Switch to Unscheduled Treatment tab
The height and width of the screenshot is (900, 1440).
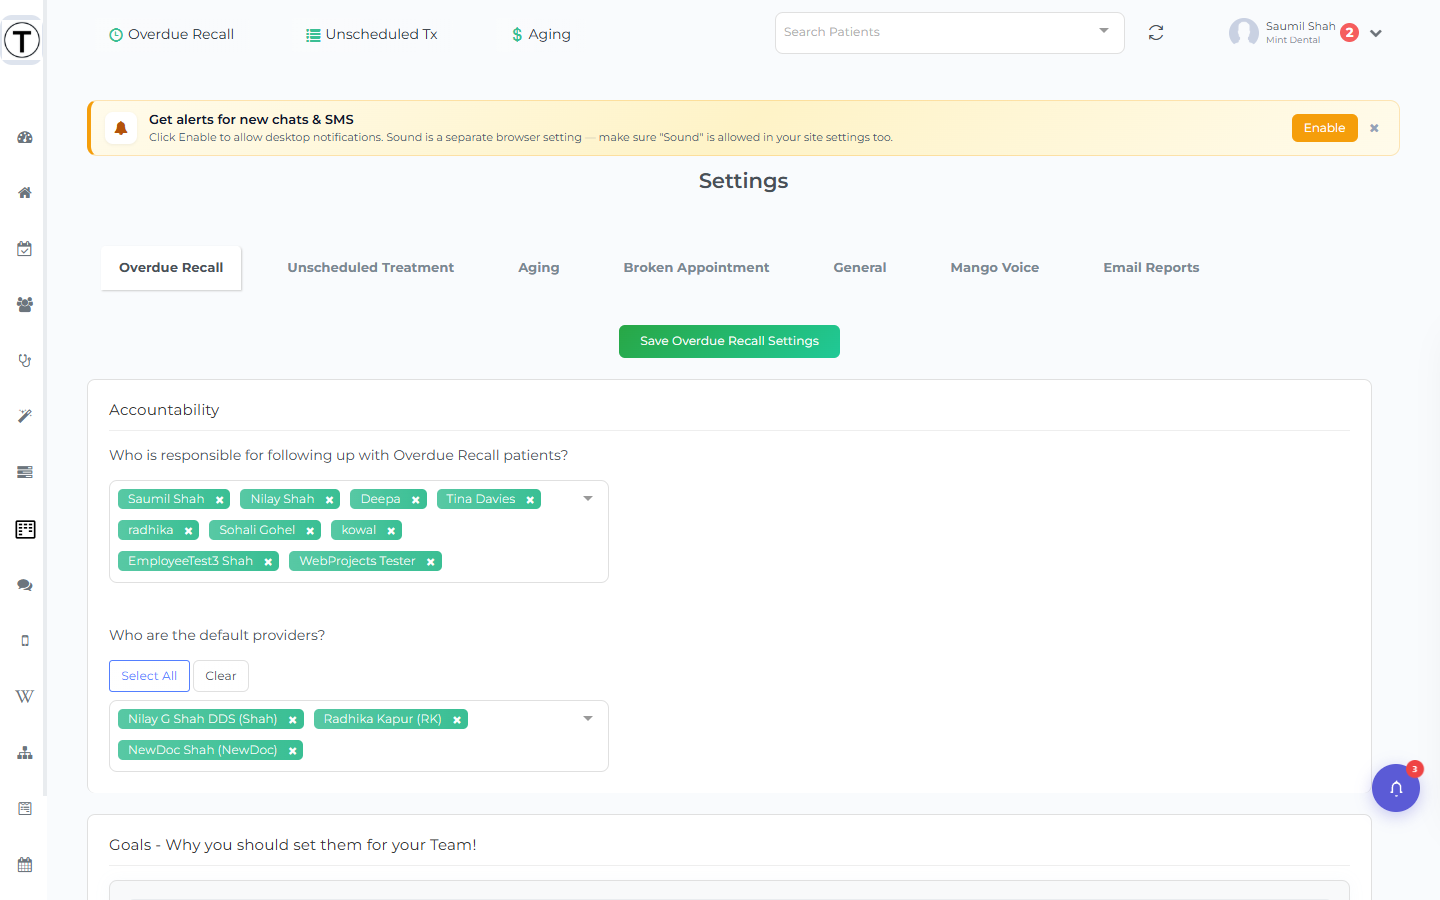pyautogui.click(x=370, y=268)
